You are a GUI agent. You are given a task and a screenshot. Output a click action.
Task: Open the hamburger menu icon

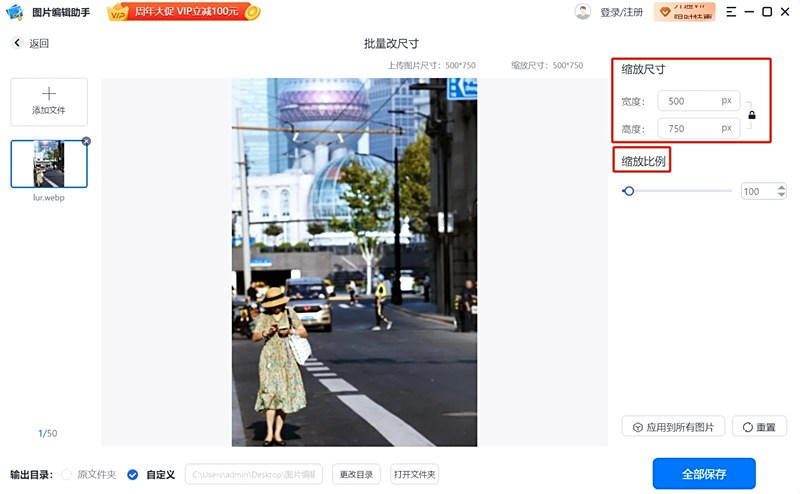731,12
